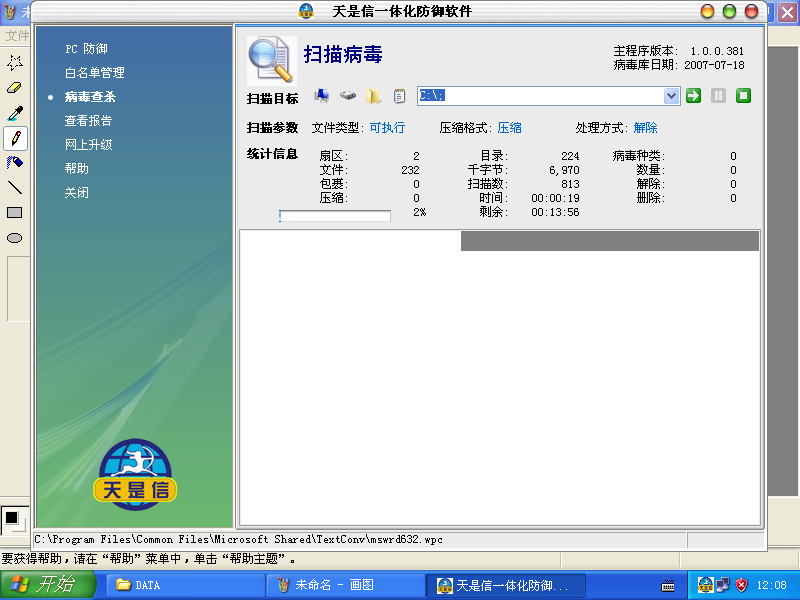Select the Pencil tool in Paint
The height and width of the screenshot is (600, 800).
coord(15,138)
